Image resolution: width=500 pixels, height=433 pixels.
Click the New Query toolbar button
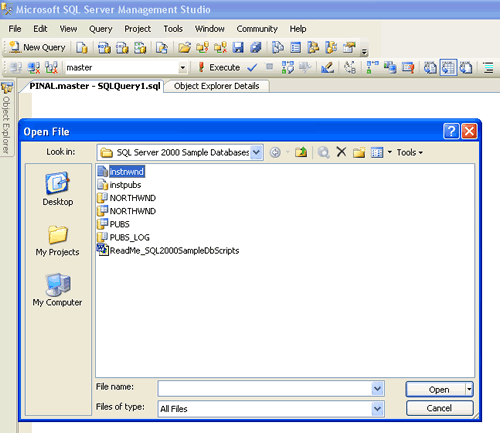[37, 48]
